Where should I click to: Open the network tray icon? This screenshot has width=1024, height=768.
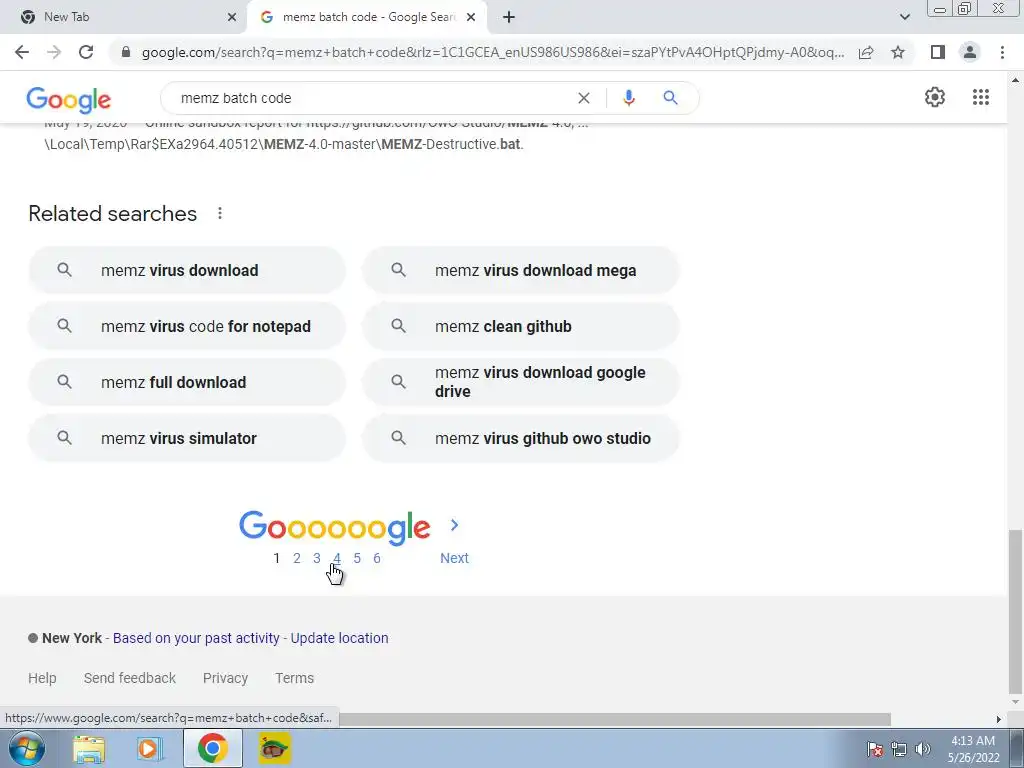click(899, 749)
